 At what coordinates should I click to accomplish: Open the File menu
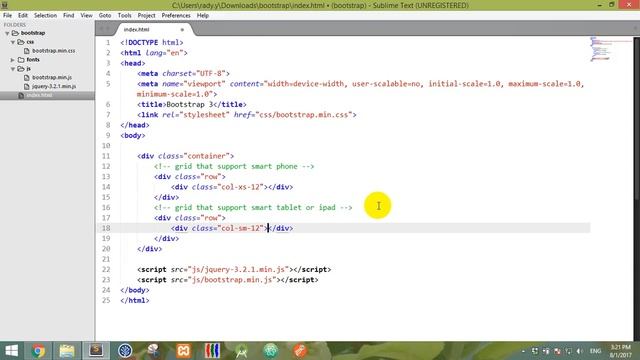pyautogui.click(x=7, y=16)
